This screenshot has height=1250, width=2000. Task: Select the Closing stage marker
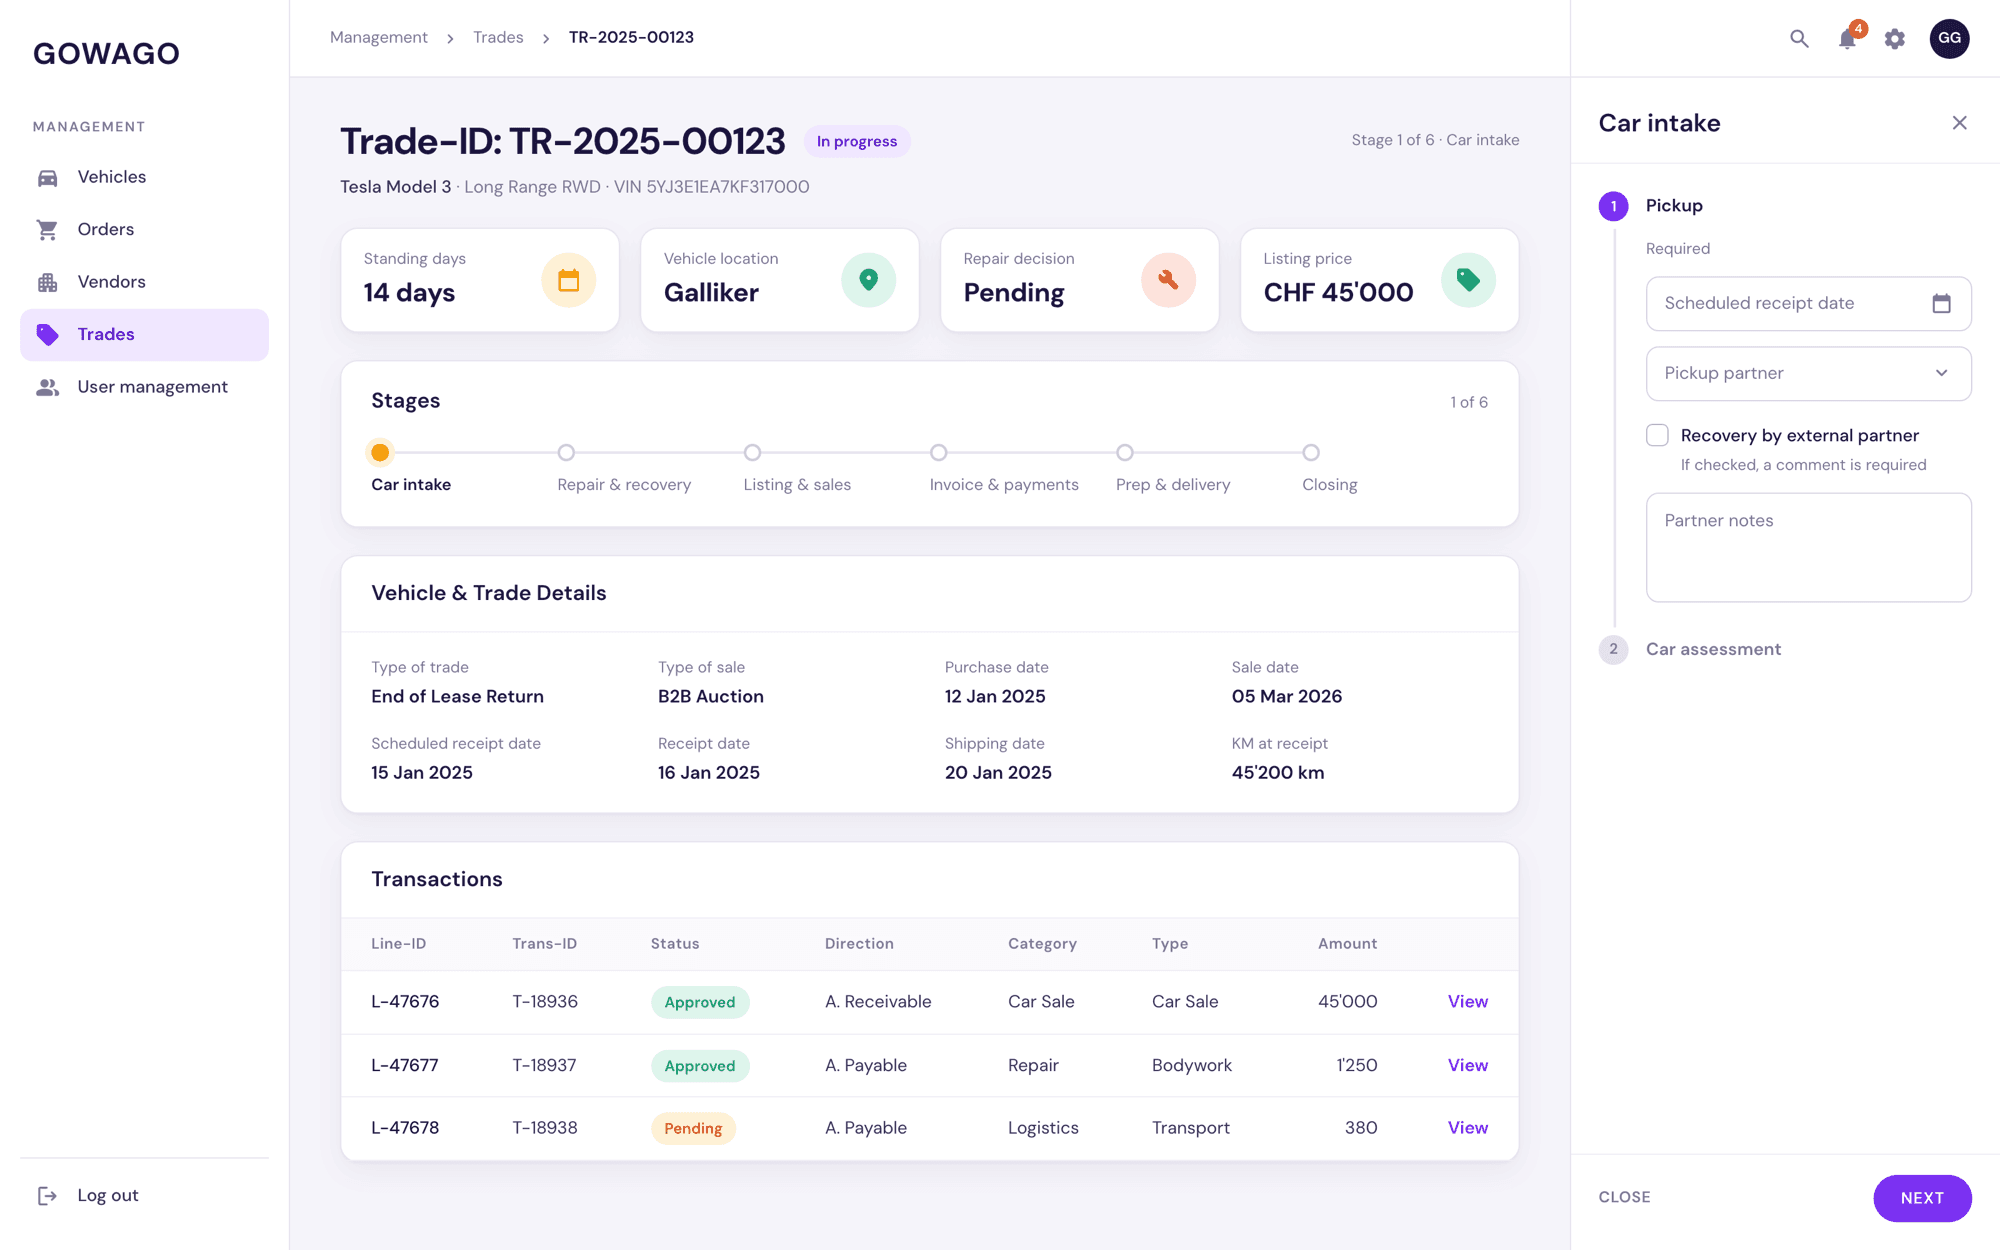click(1311, 452)
